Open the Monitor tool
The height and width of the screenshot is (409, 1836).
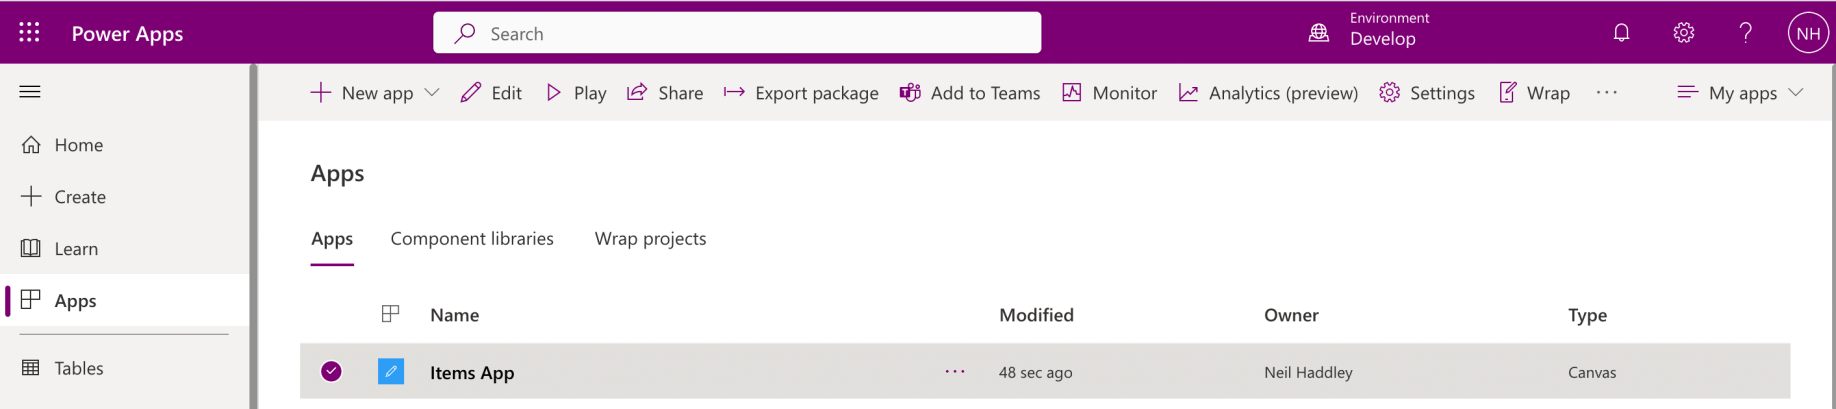point(1109,93)
